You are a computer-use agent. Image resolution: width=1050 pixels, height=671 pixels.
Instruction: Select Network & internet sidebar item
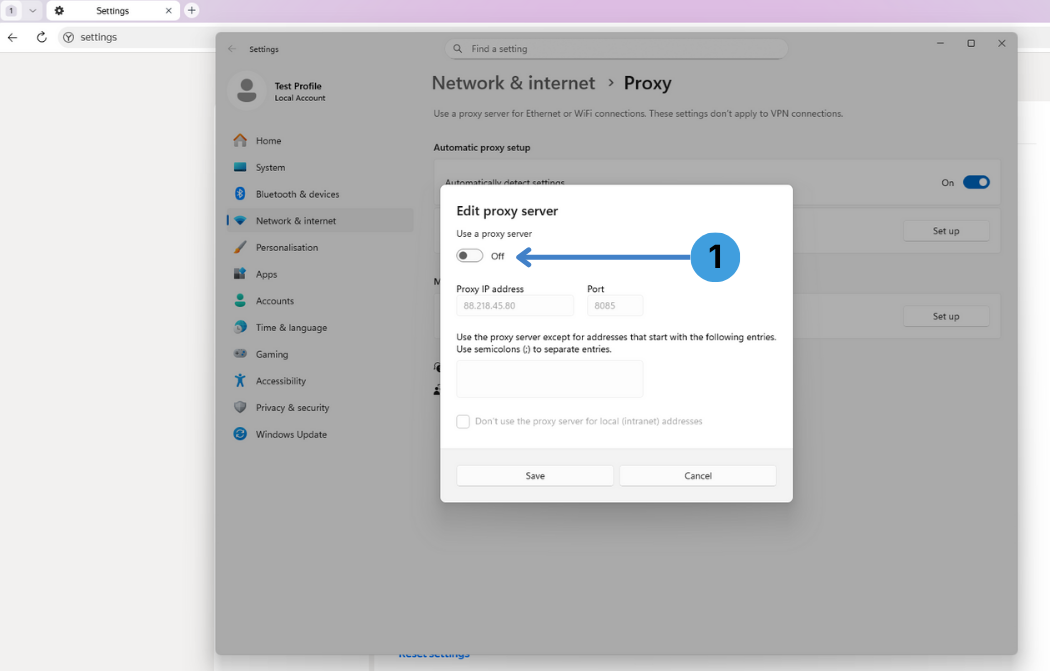coord(320,220)
